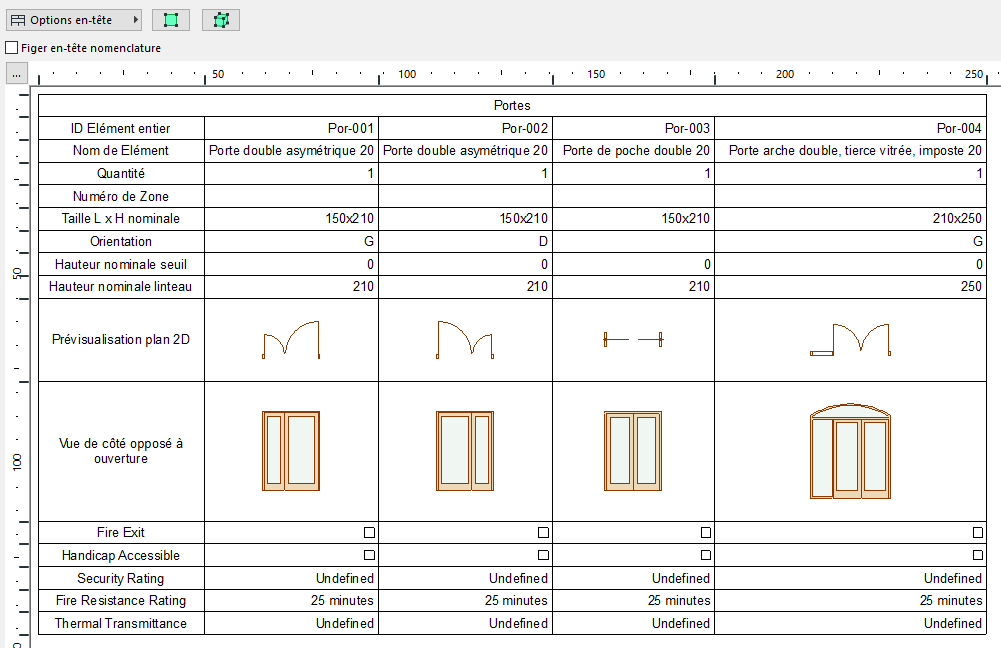Click the Handicap Accessible row header
Image resolution: width=1001 pixels, height=648 pixels.
tap(121, 555)
